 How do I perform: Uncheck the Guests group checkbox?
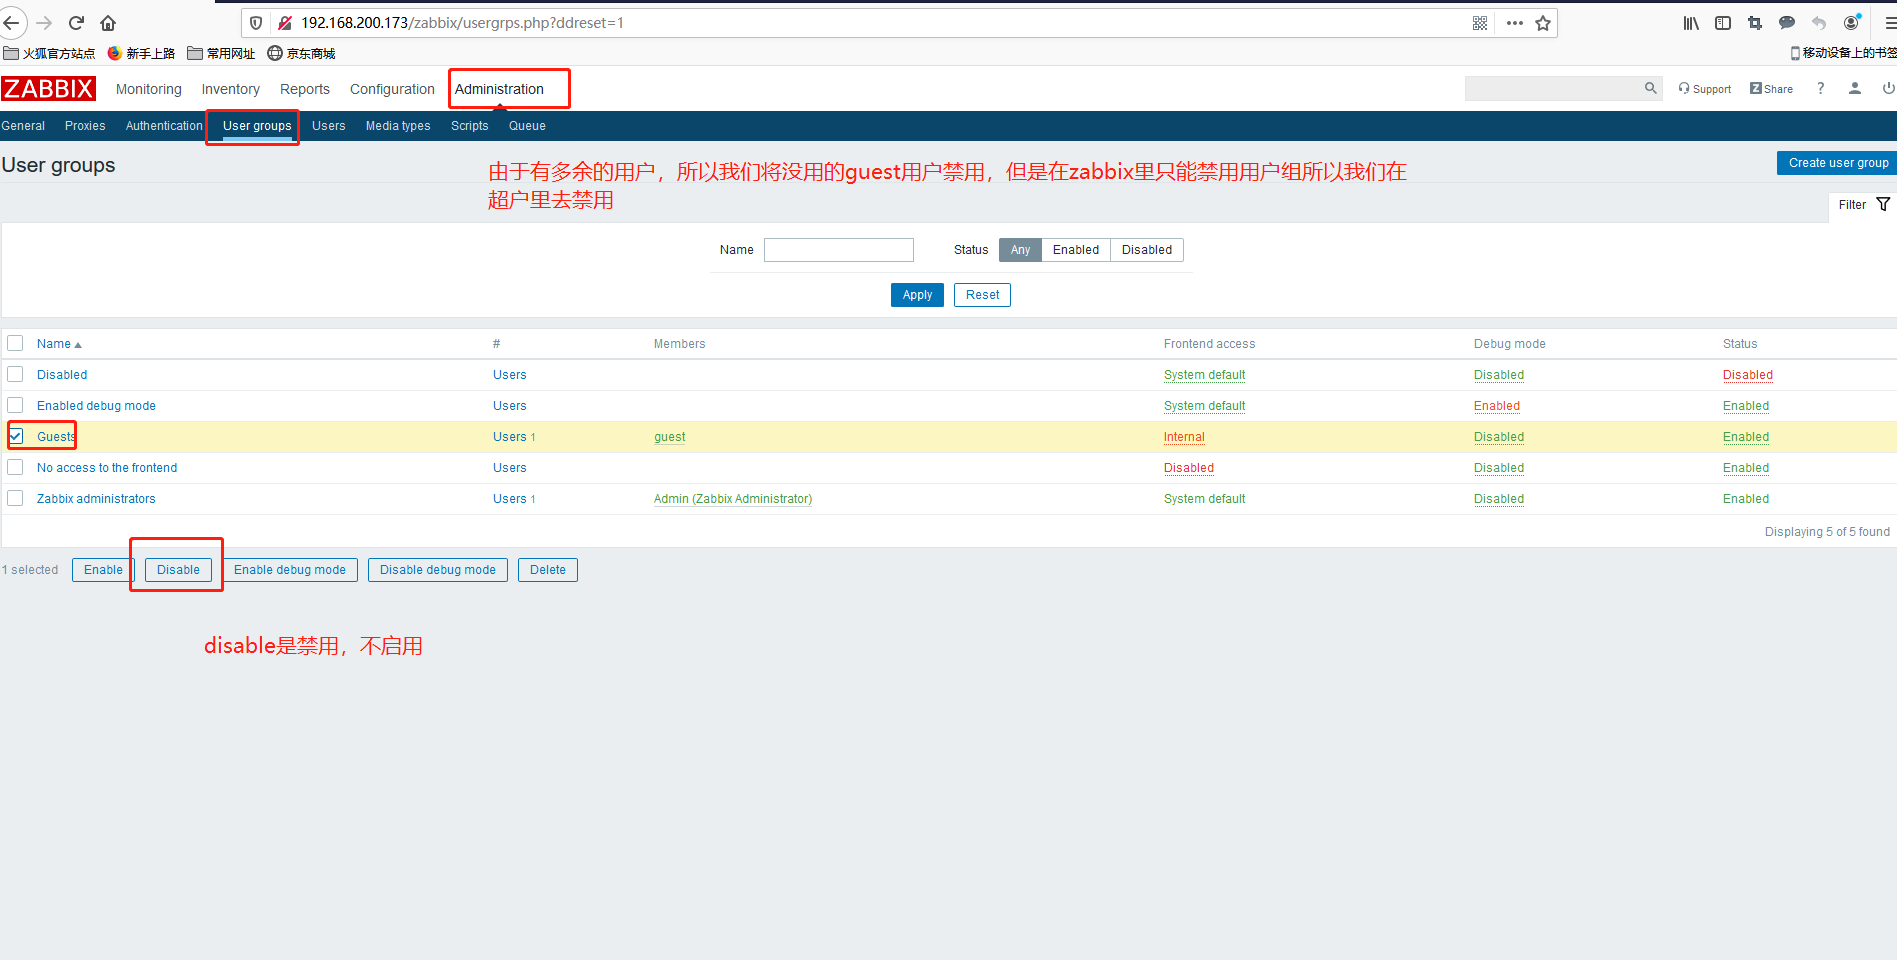[x=16, y=436]
